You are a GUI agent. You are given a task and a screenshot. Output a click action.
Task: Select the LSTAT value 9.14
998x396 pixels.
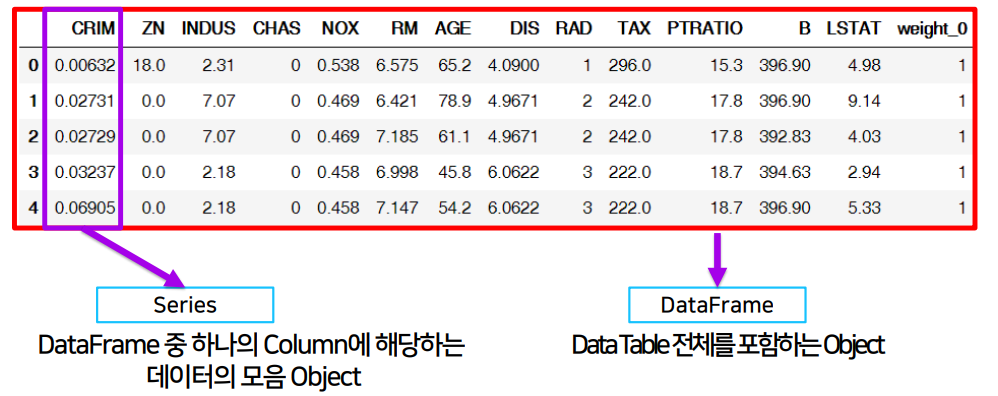pos(864,101)
